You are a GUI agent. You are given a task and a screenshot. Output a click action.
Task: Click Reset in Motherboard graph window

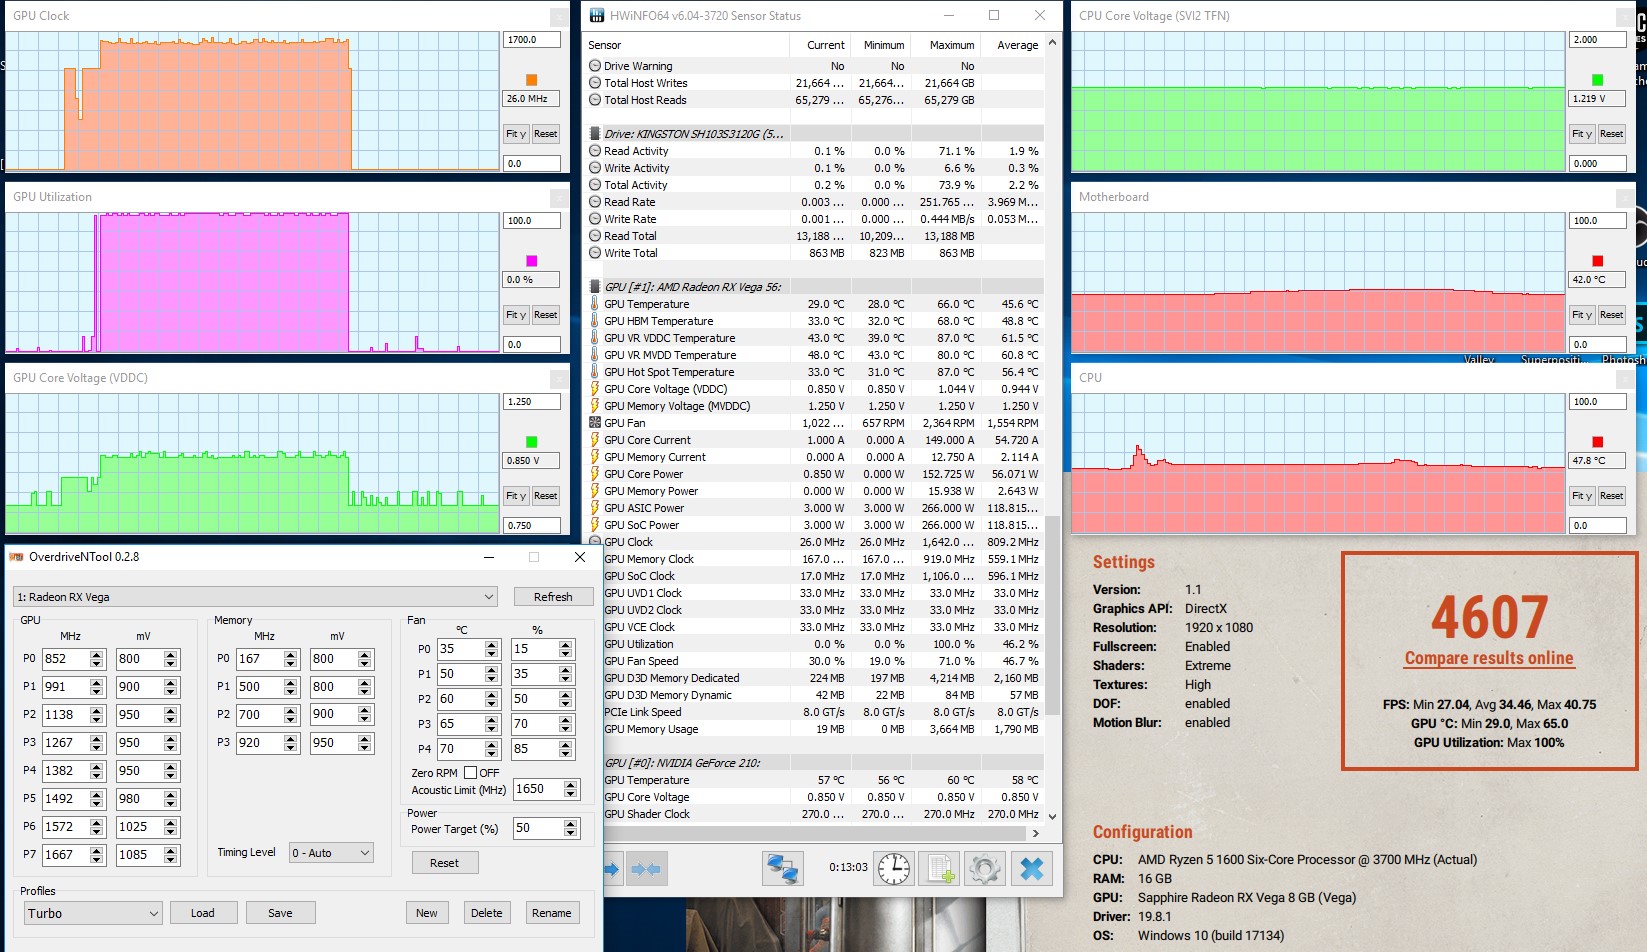(1611, 315)
